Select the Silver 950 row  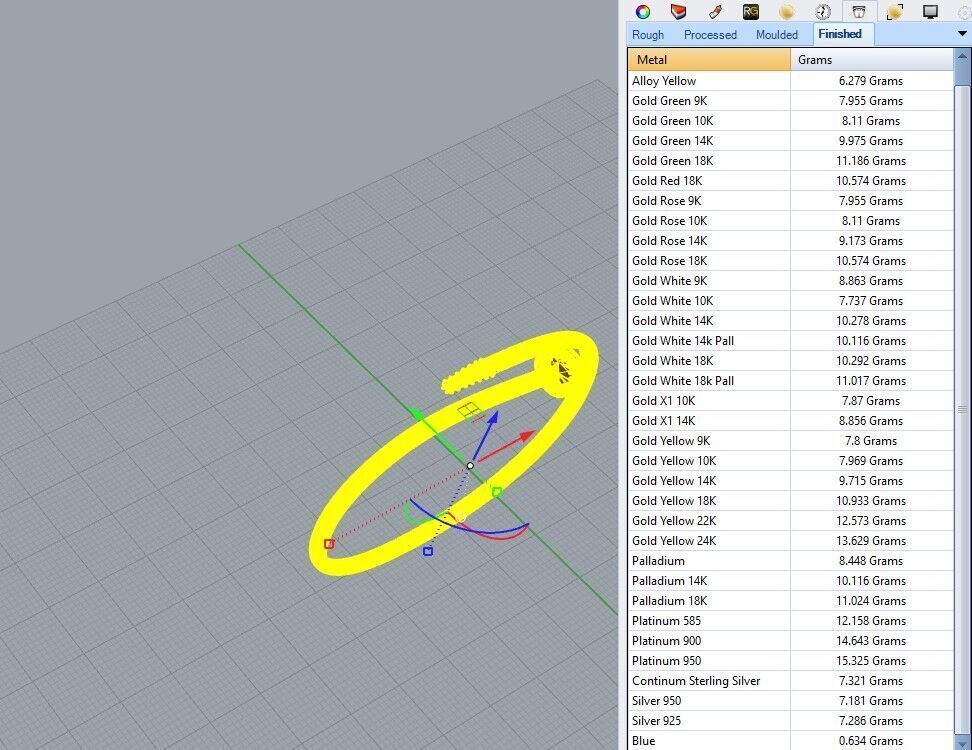pos(790,700)
